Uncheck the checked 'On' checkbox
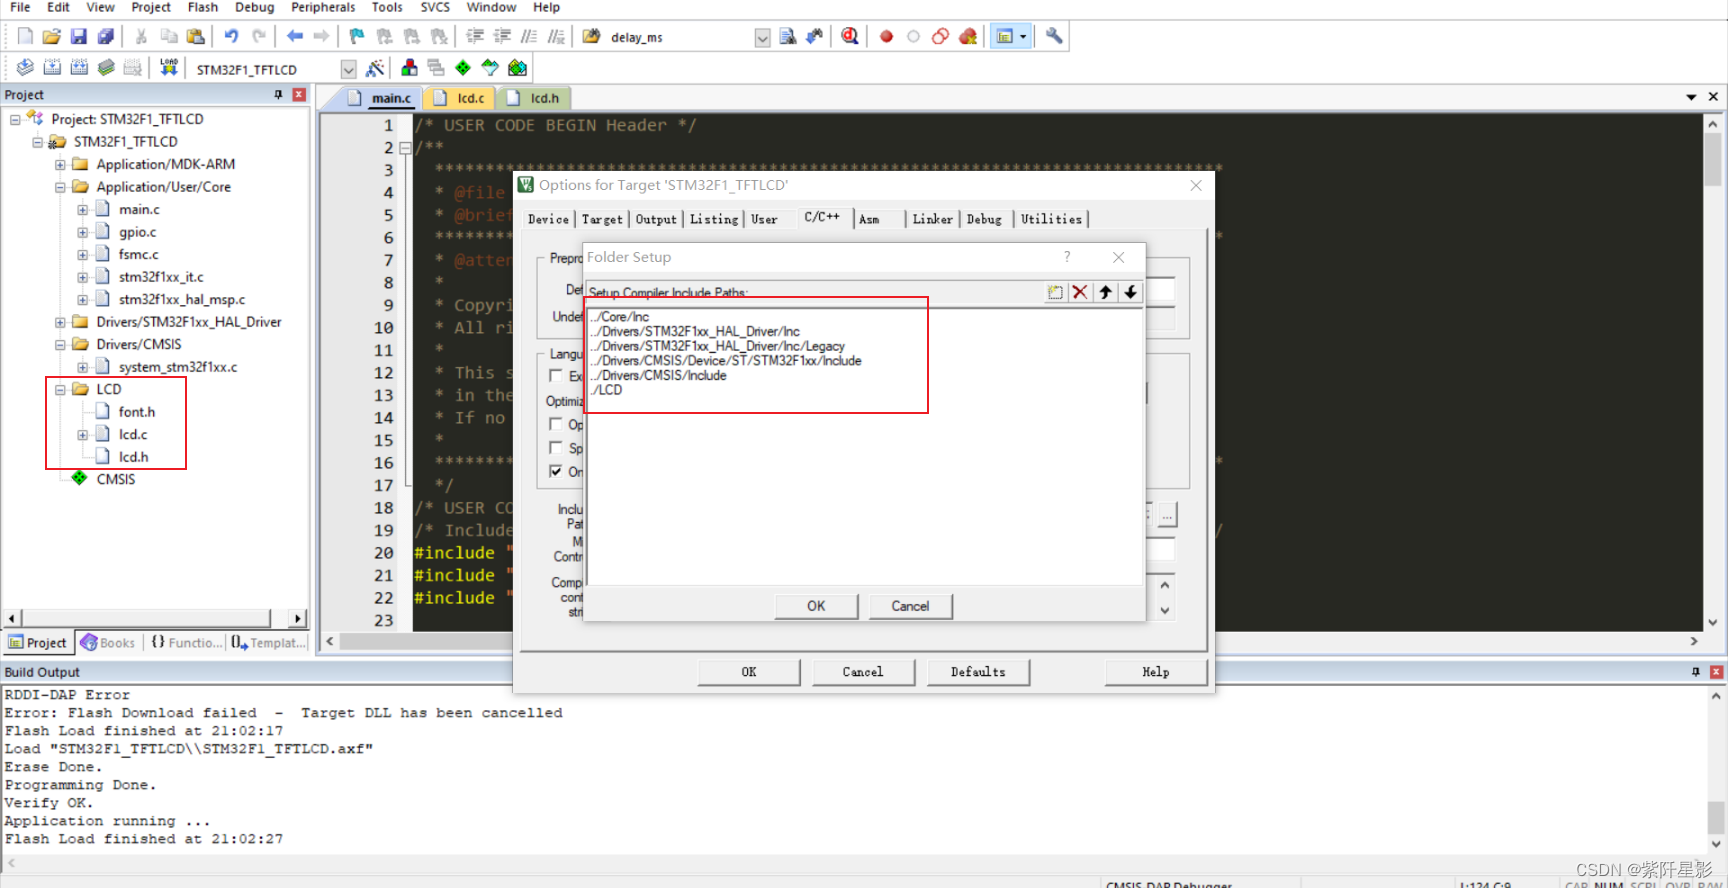Screen dimensions: 1728x888 [x=556, y=471]
